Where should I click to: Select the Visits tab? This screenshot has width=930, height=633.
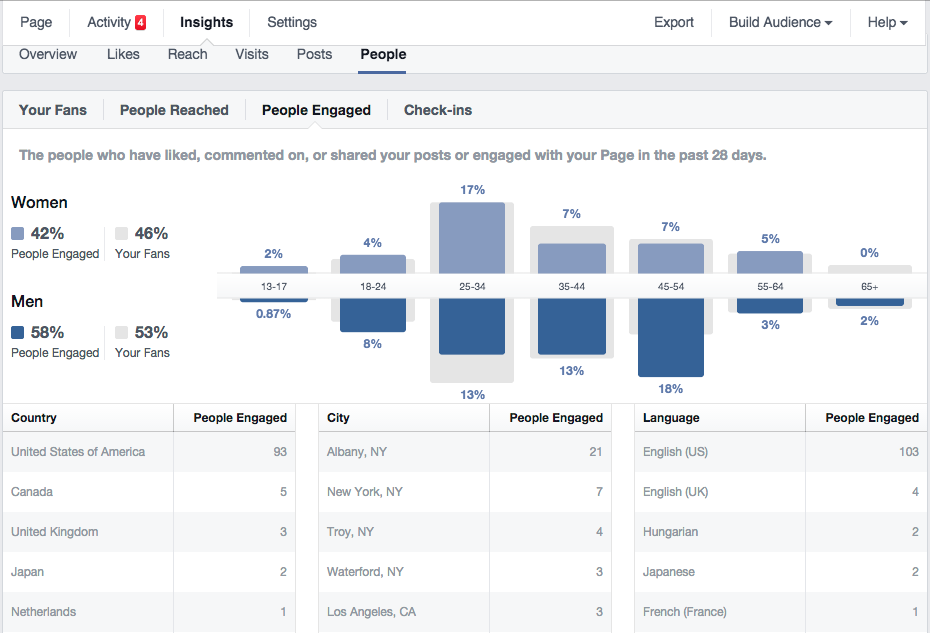pos(251,55)
